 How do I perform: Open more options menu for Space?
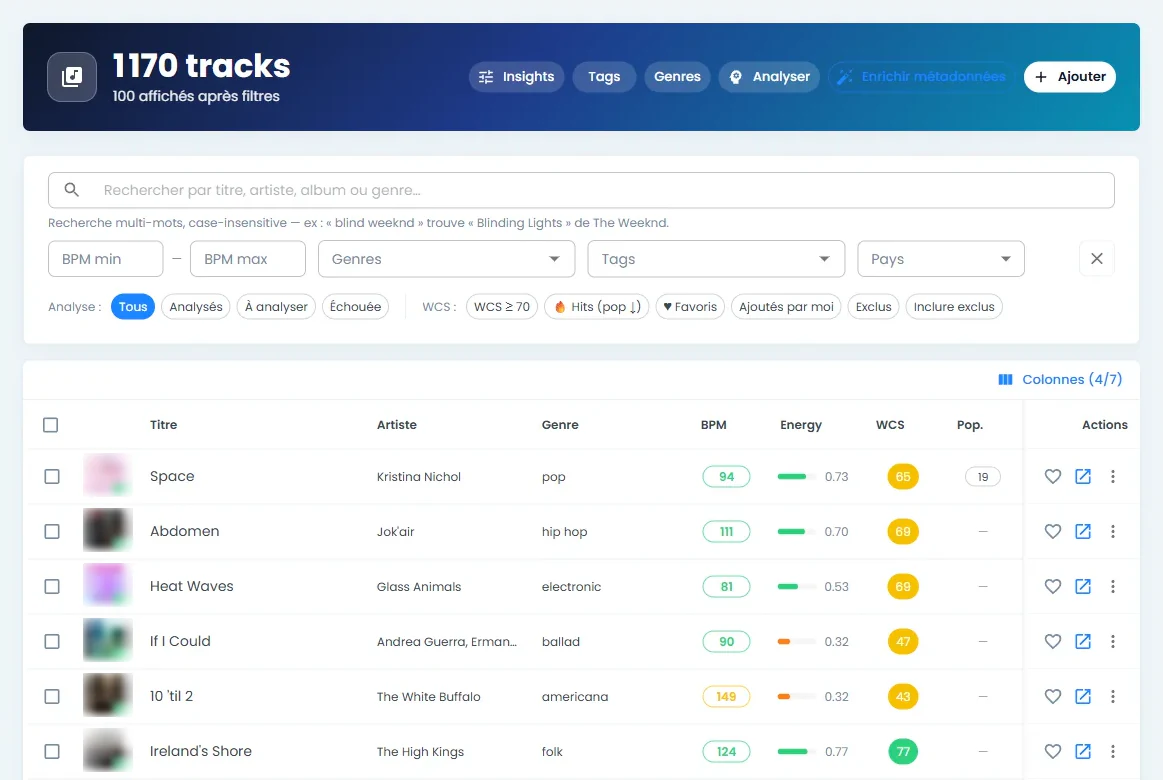[1113, 477]
